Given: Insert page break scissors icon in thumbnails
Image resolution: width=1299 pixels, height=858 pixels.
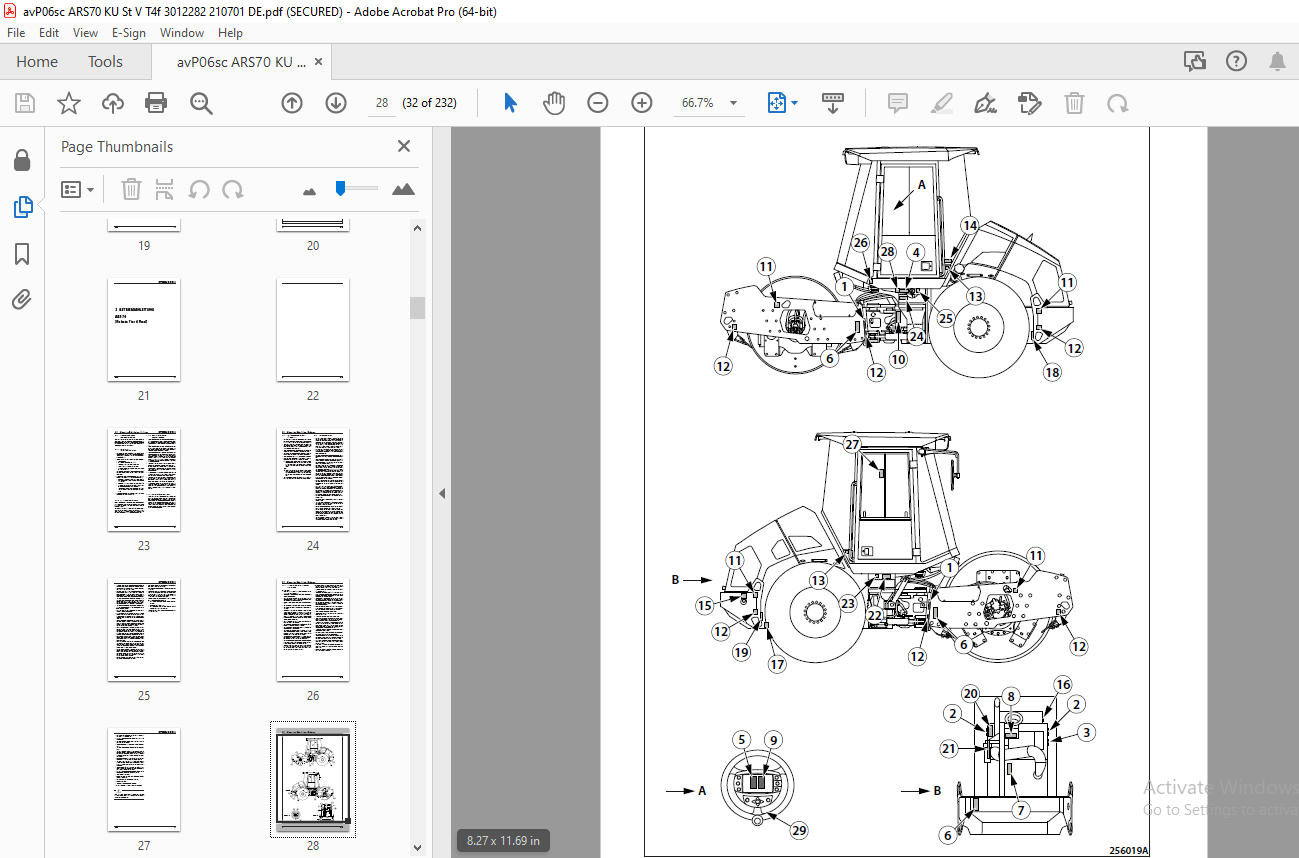Looking at the screenshot, I should pos(165,189).
